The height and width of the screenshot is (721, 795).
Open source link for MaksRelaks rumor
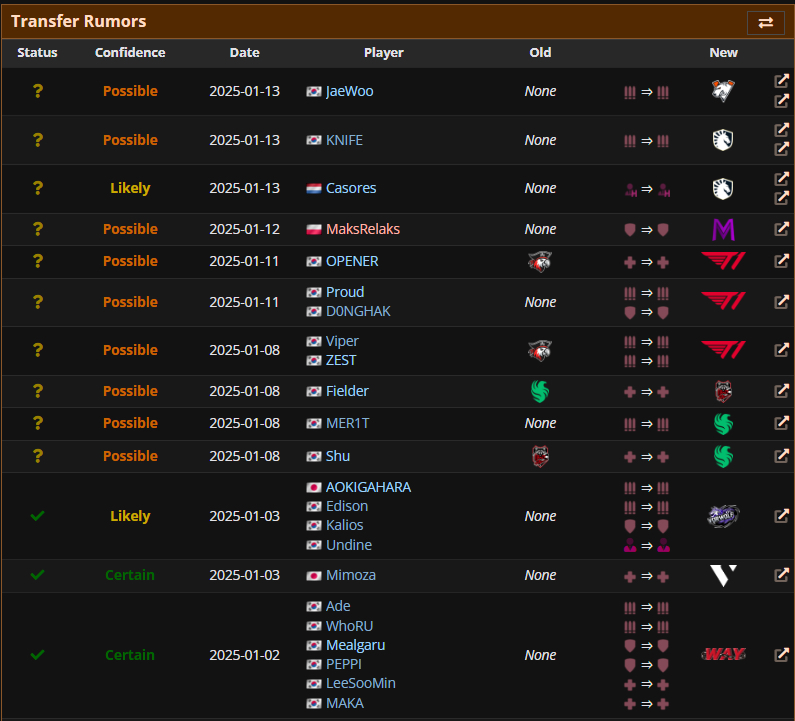coord(781,229)
